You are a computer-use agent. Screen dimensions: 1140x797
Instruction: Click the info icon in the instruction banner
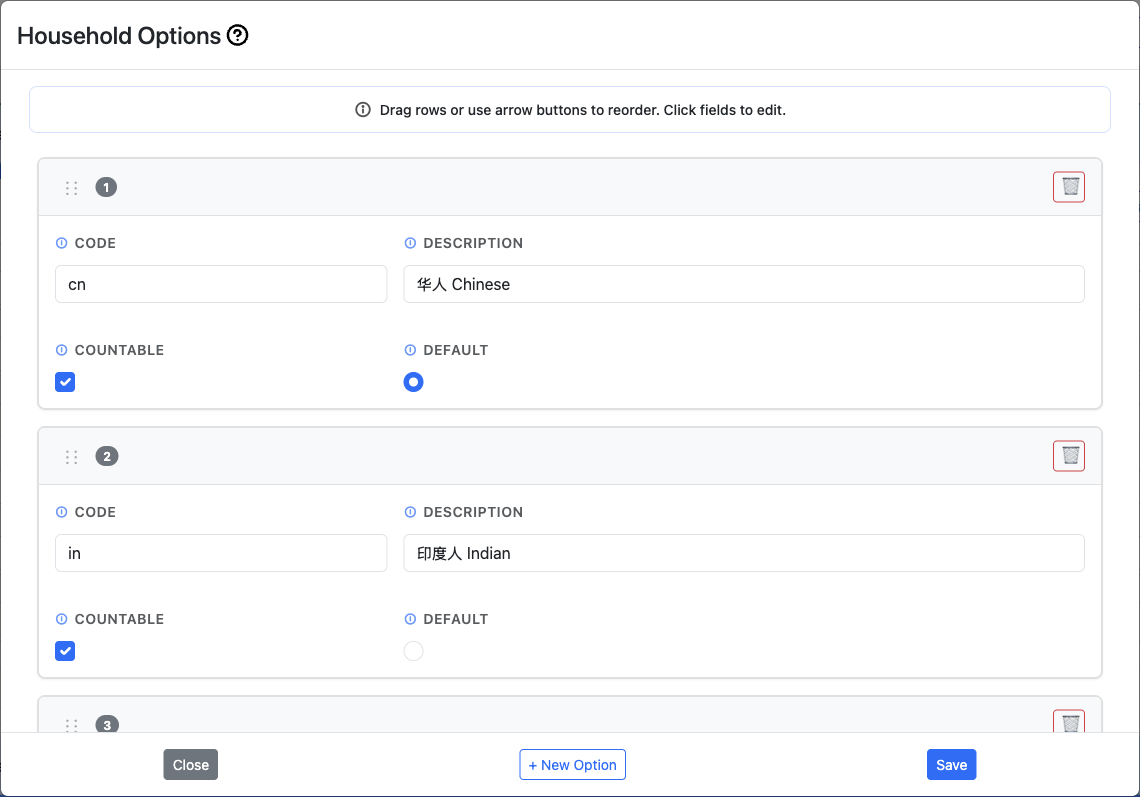[x=362, y=110]
